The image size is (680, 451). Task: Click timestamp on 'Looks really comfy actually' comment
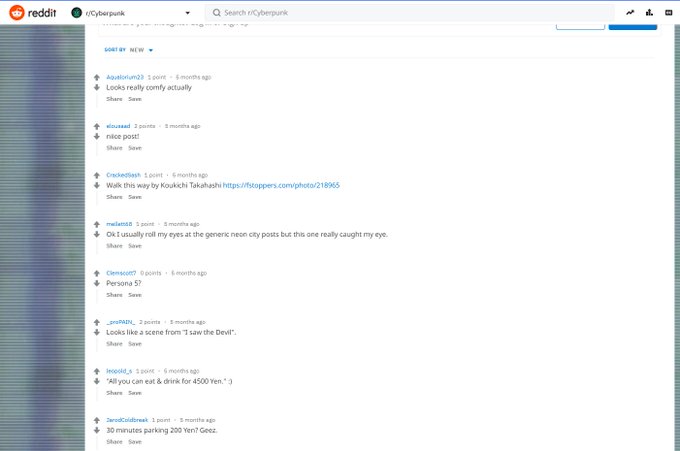coord(193,77)
